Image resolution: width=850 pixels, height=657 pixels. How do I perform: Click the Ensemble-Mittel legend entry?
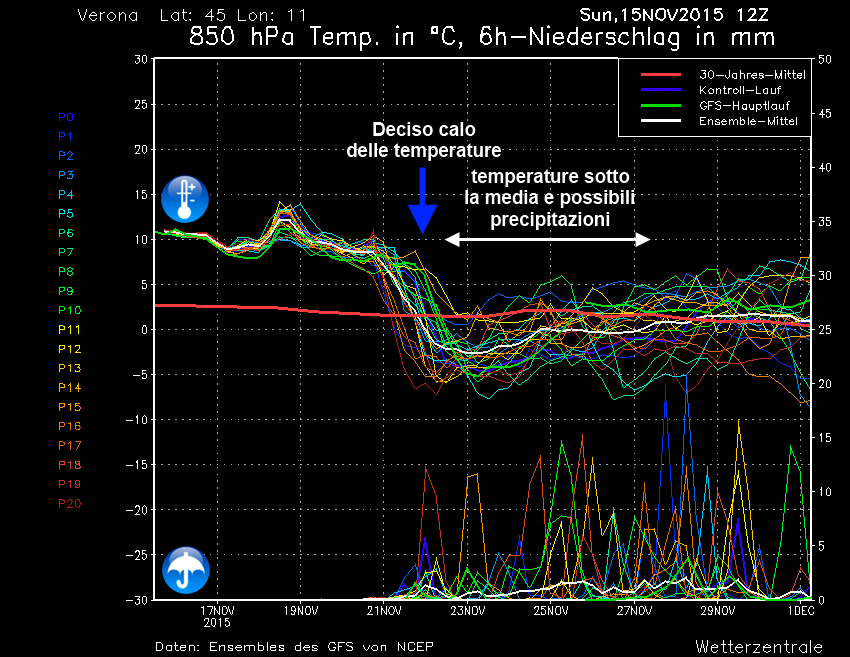click(748, 121)
